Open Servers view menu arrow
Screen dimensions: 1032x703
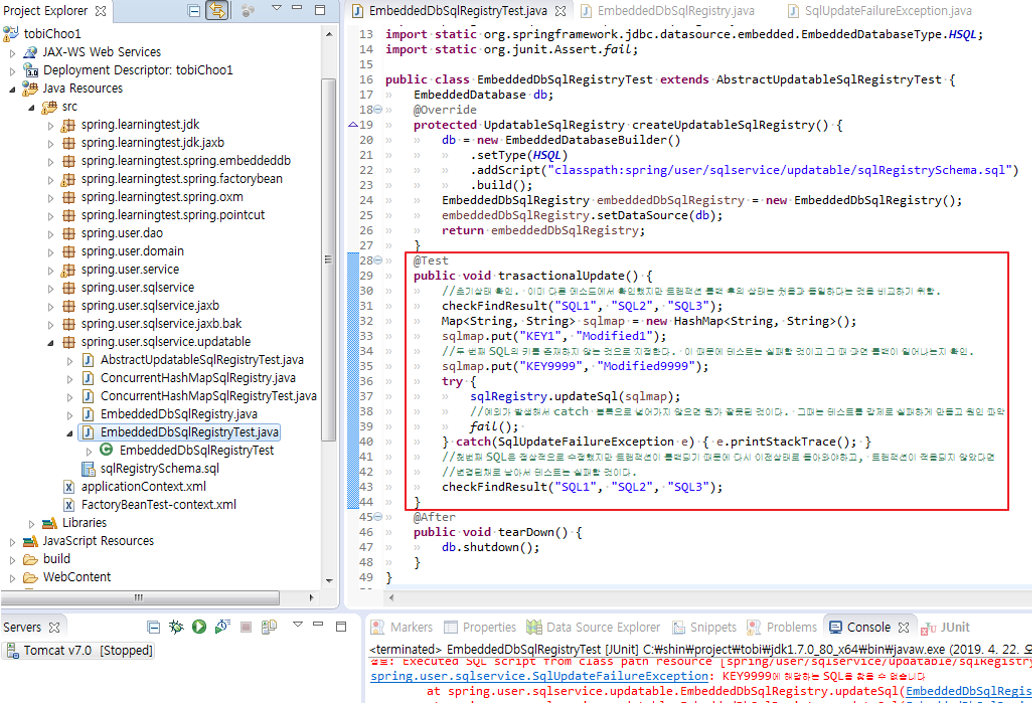click(x=297, y=624)
